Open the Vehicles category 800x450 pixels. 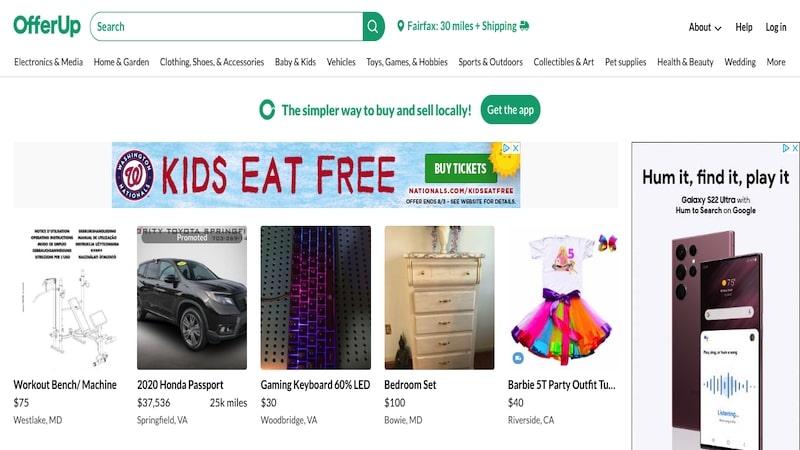point(341,62)
